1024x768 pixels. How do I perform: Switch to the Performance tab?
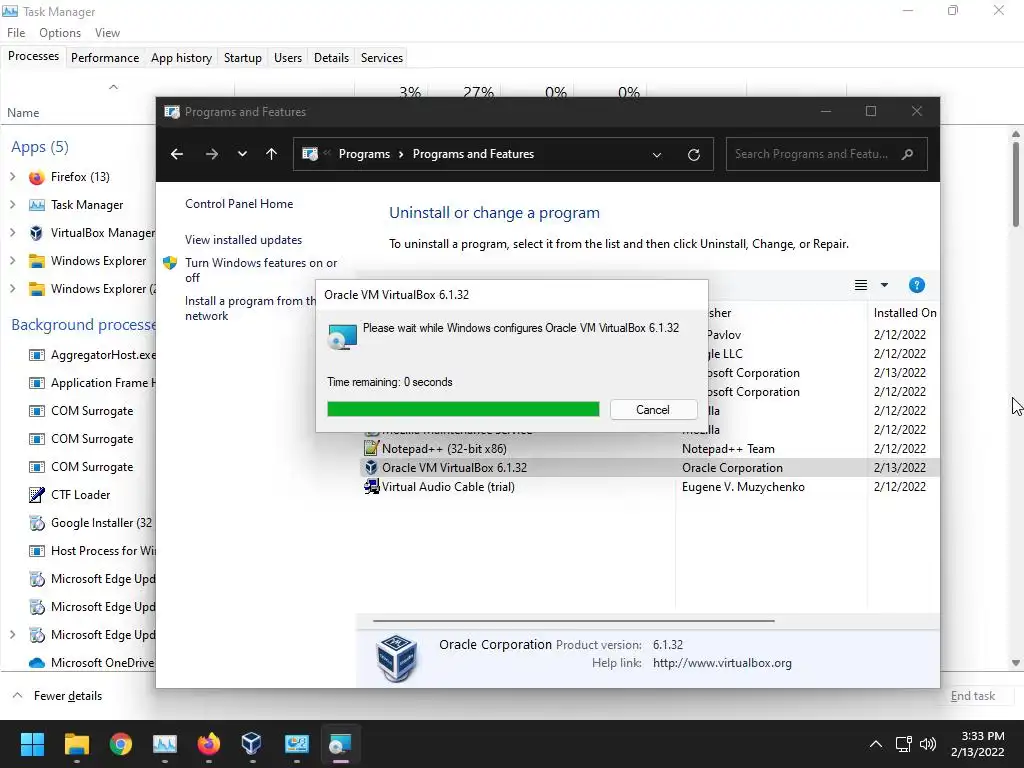click(x=104, y=57)
